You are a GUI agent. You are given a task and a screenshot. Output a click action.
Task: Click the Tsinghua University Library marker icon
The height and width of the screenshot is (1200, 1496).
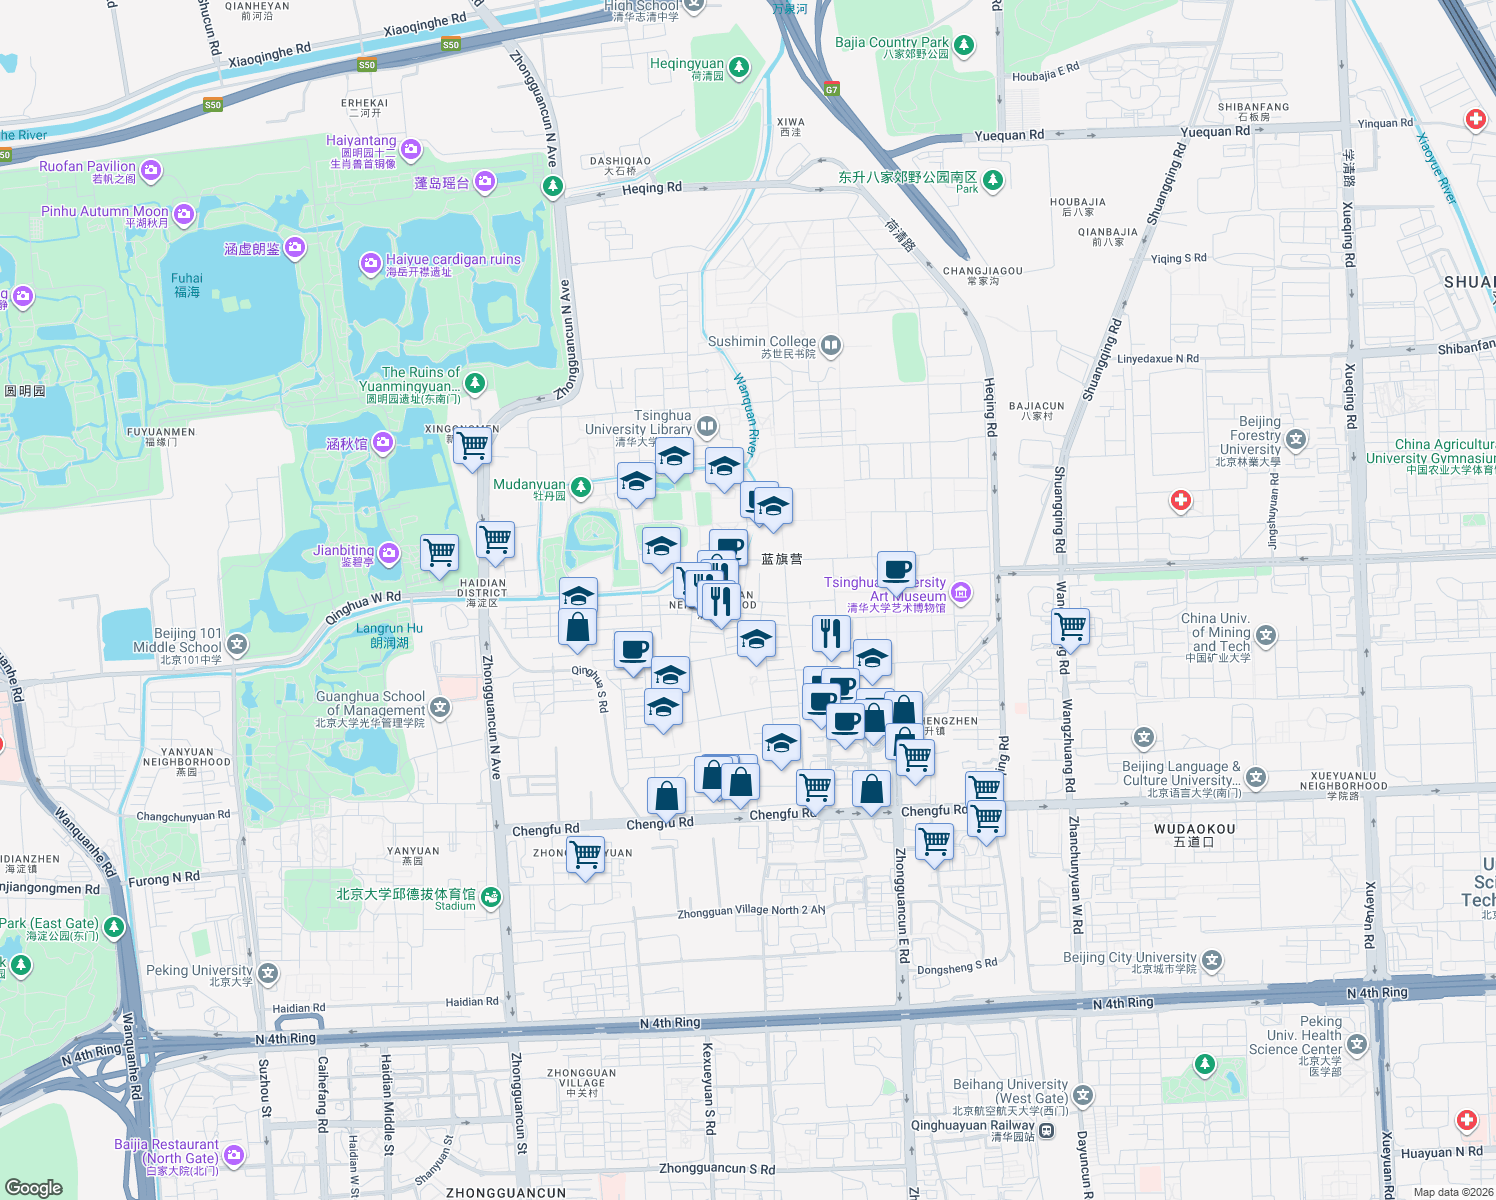[706, 427]
